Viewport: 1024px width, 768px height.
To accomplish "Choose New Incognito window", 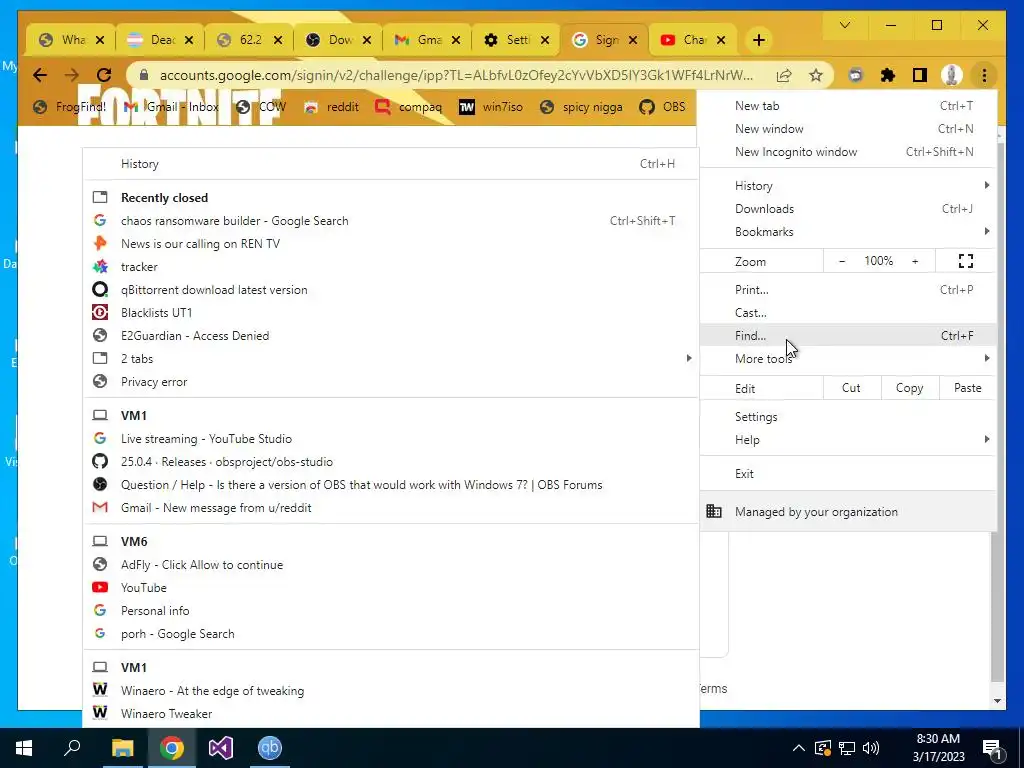I will (848, 152).
